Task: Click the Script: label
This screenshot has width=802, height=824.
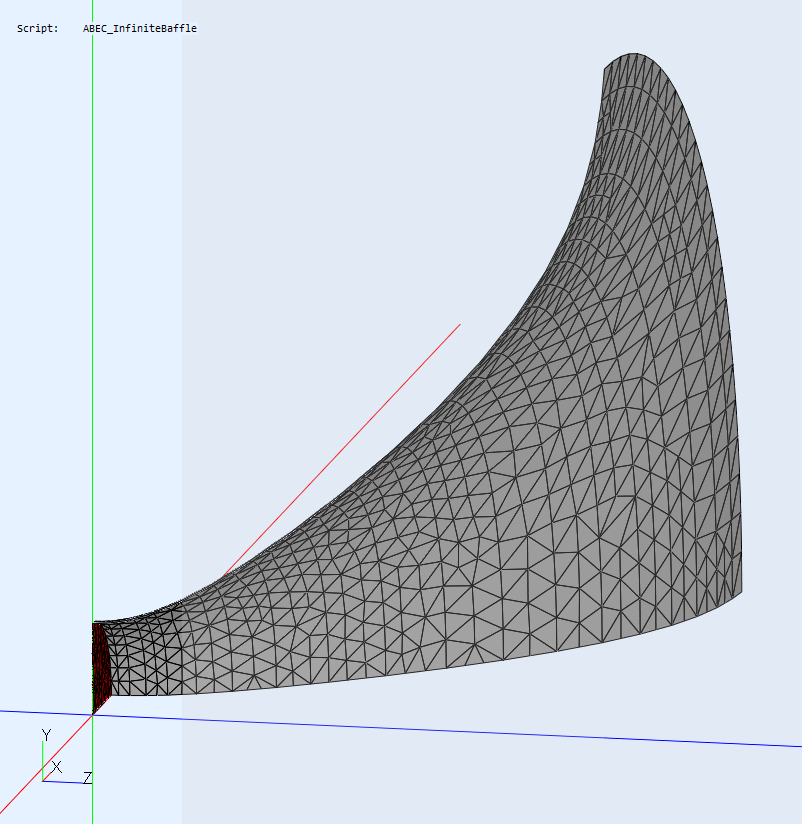Action: pyautogui.click(x=37, y=28)
